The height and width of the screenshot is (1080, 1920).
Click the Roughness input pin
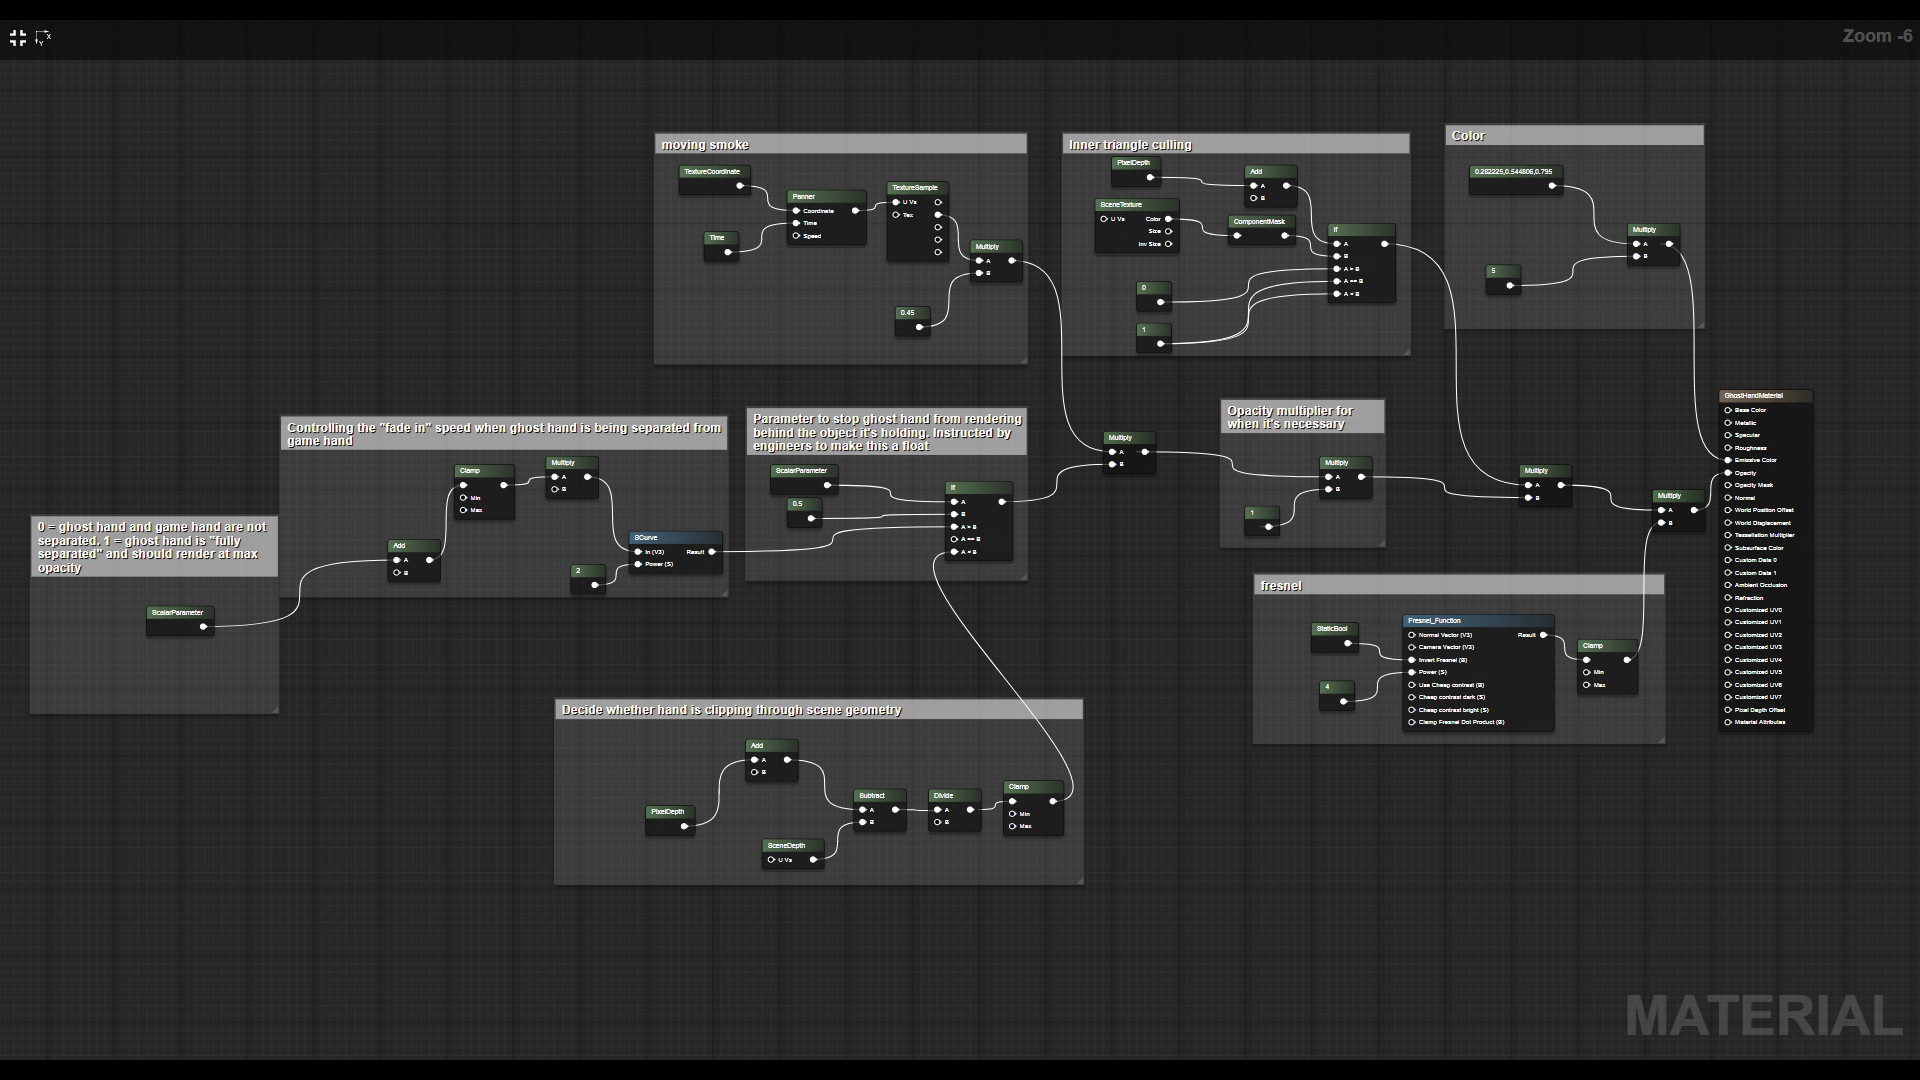point(1728,448)
